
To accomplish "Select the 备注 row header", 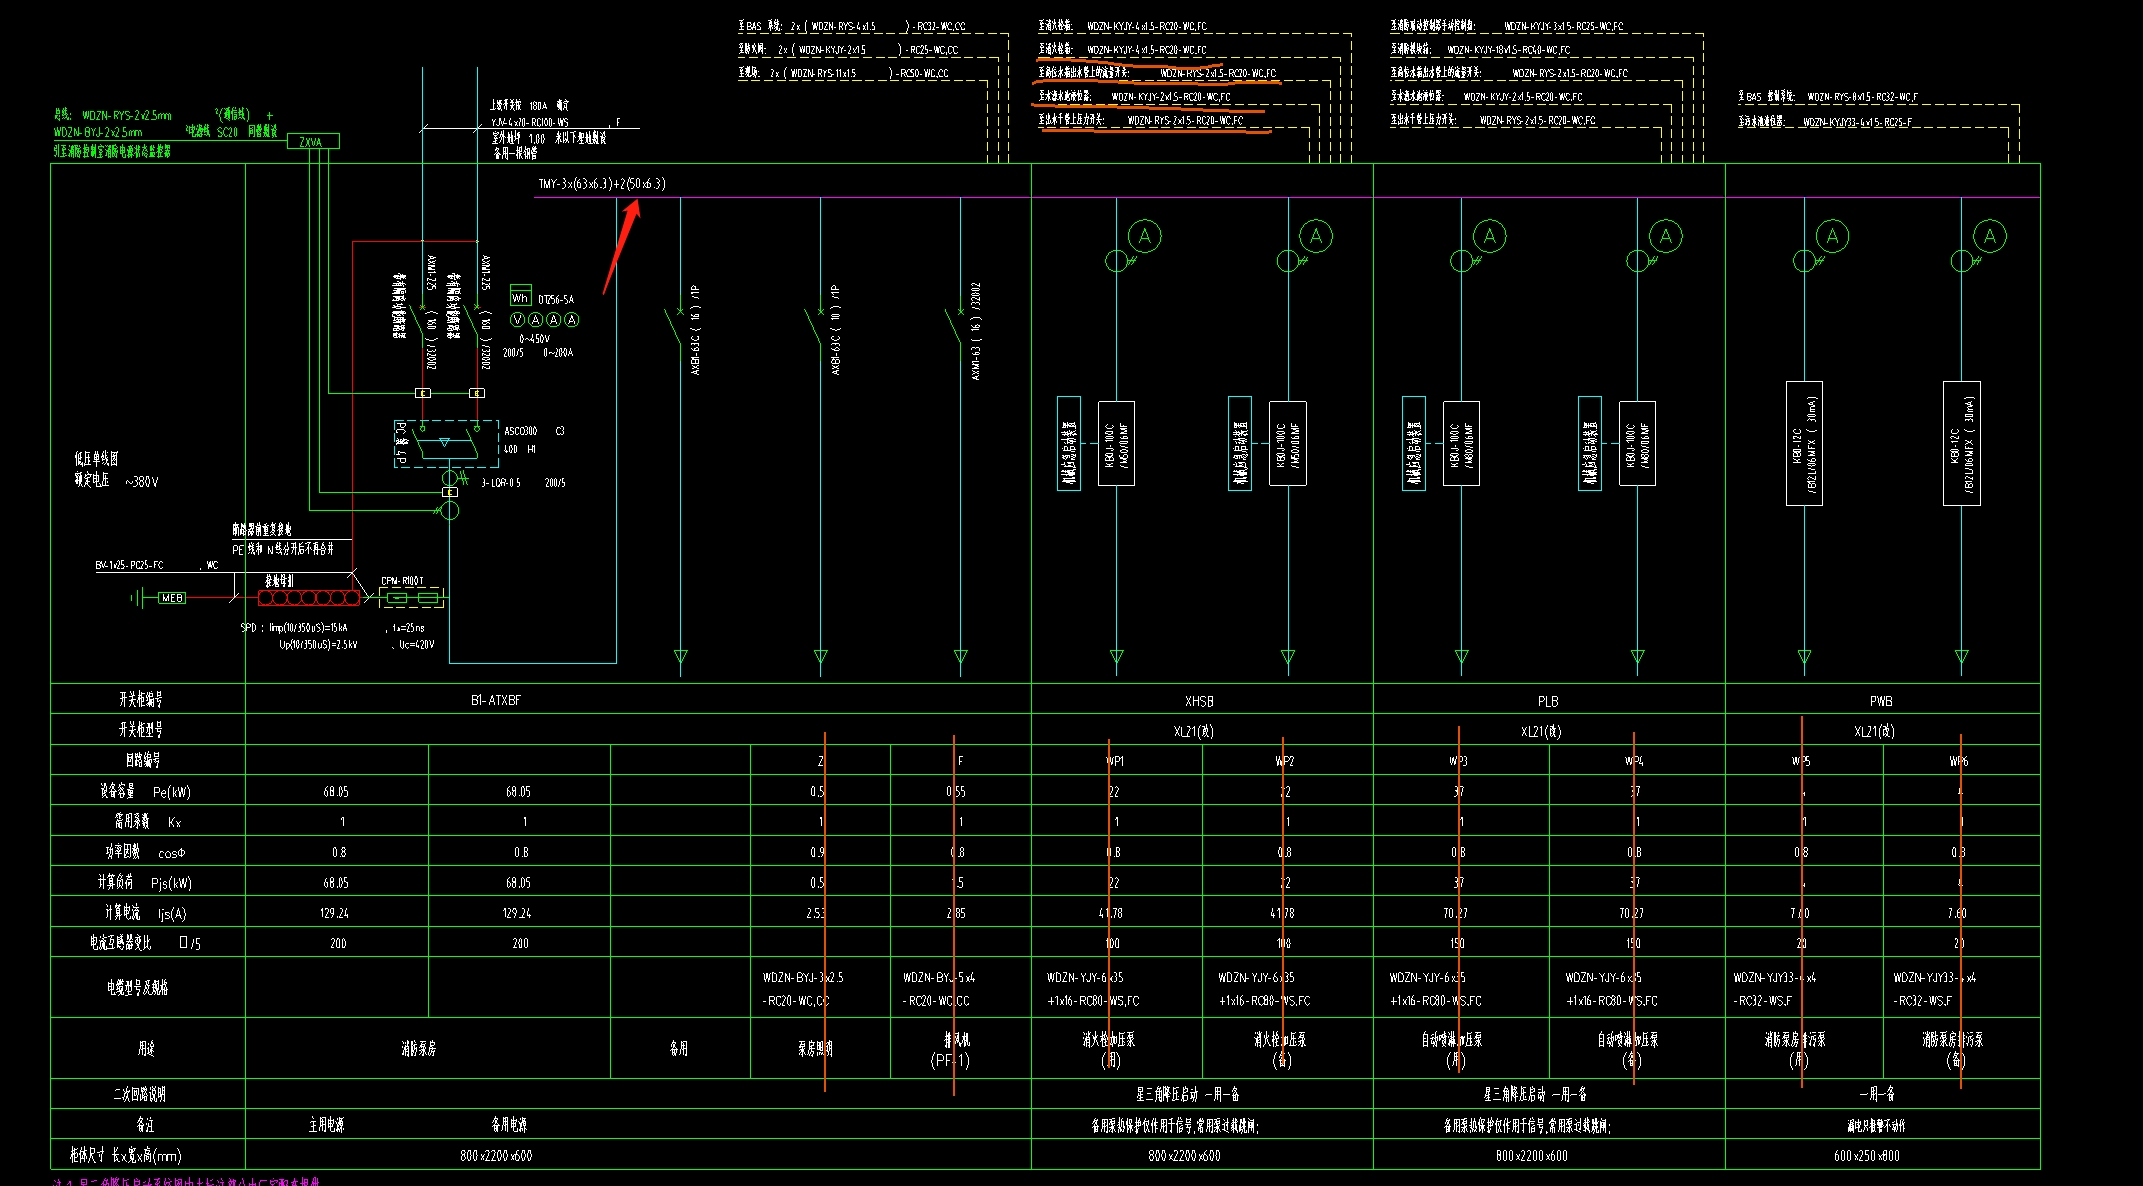I will click(146, 1124).
